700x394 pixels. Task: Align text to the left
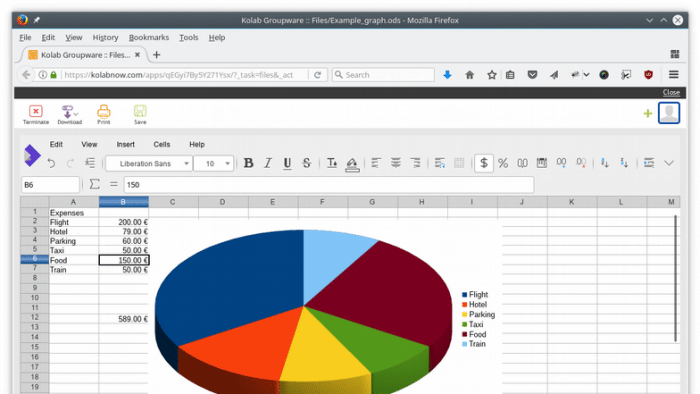[376, 163]
